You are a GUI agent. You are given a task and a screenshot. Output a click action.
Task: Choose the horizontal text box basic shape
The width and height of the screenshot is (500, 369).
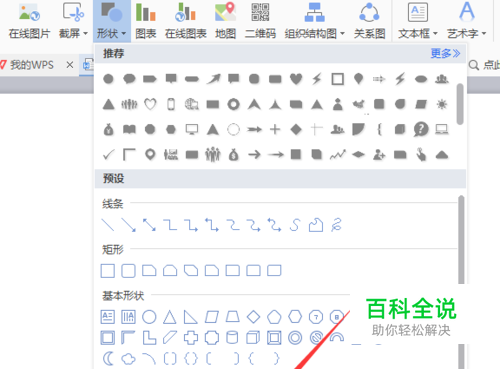coord(108,317)
